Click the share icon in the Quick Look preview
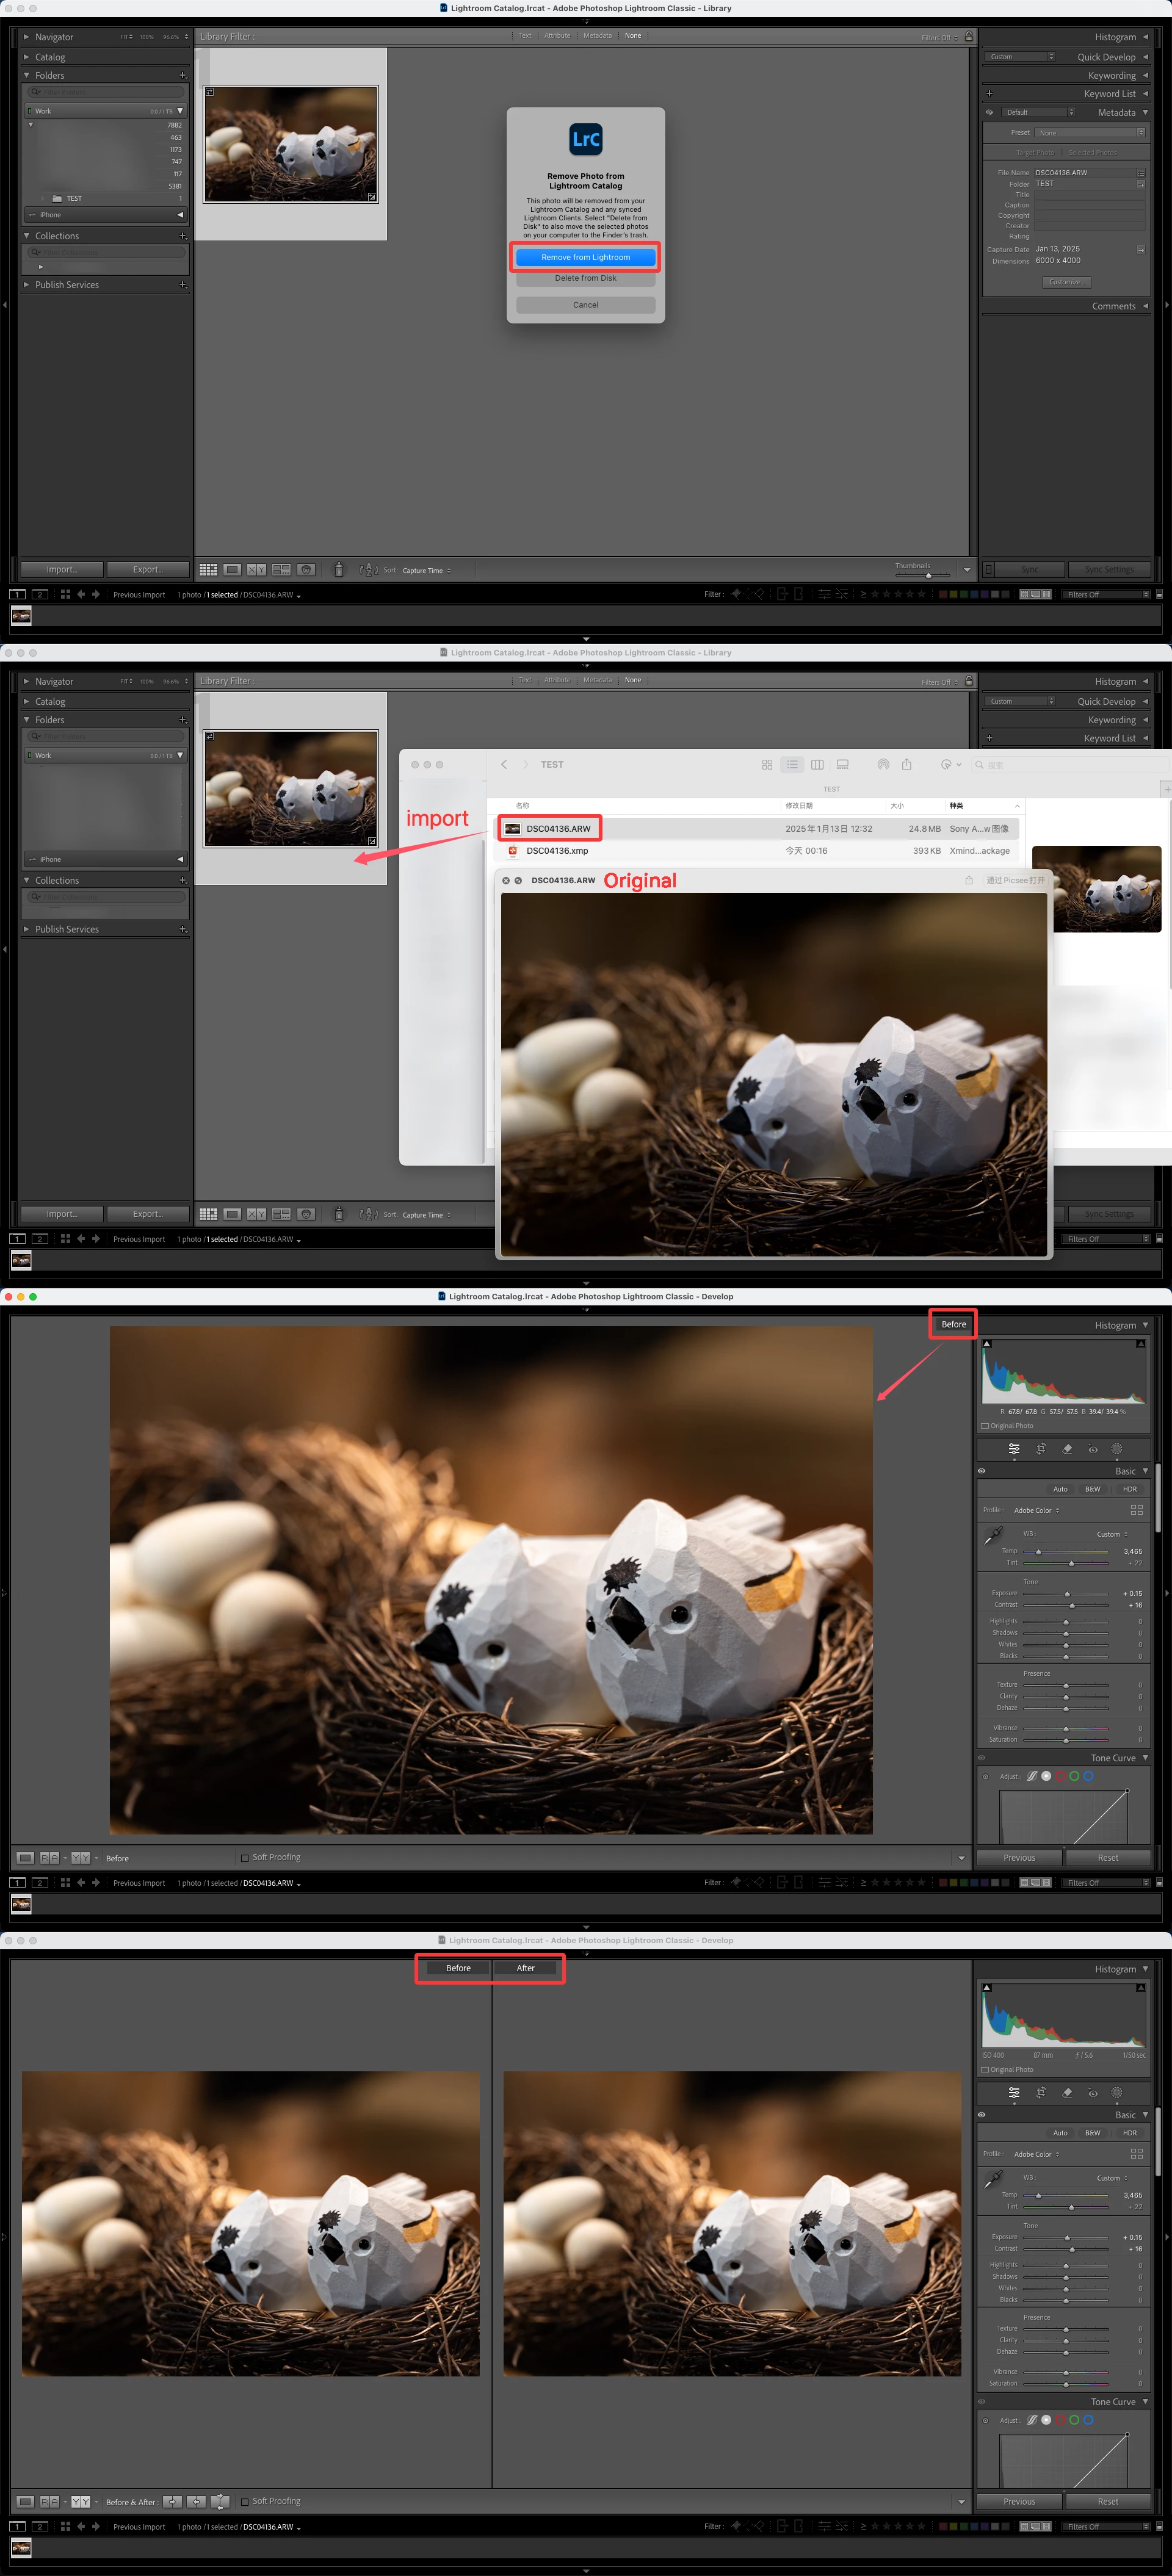The width and height of the screenshot is (1172, 2576). tap(968, 881)
